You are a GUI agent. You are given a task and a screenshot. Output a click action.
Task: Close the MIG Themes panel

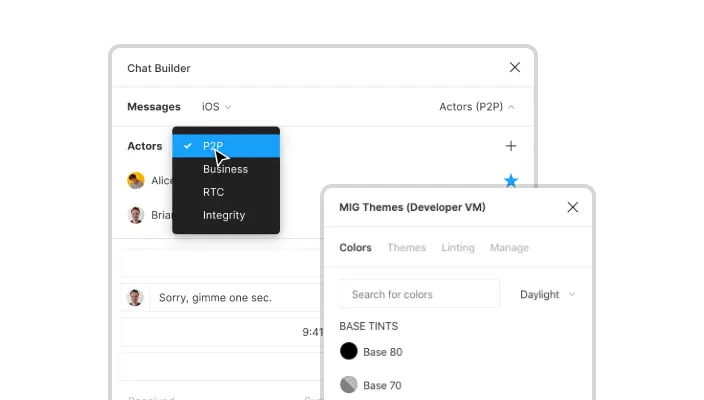click(x=572, y=207)
